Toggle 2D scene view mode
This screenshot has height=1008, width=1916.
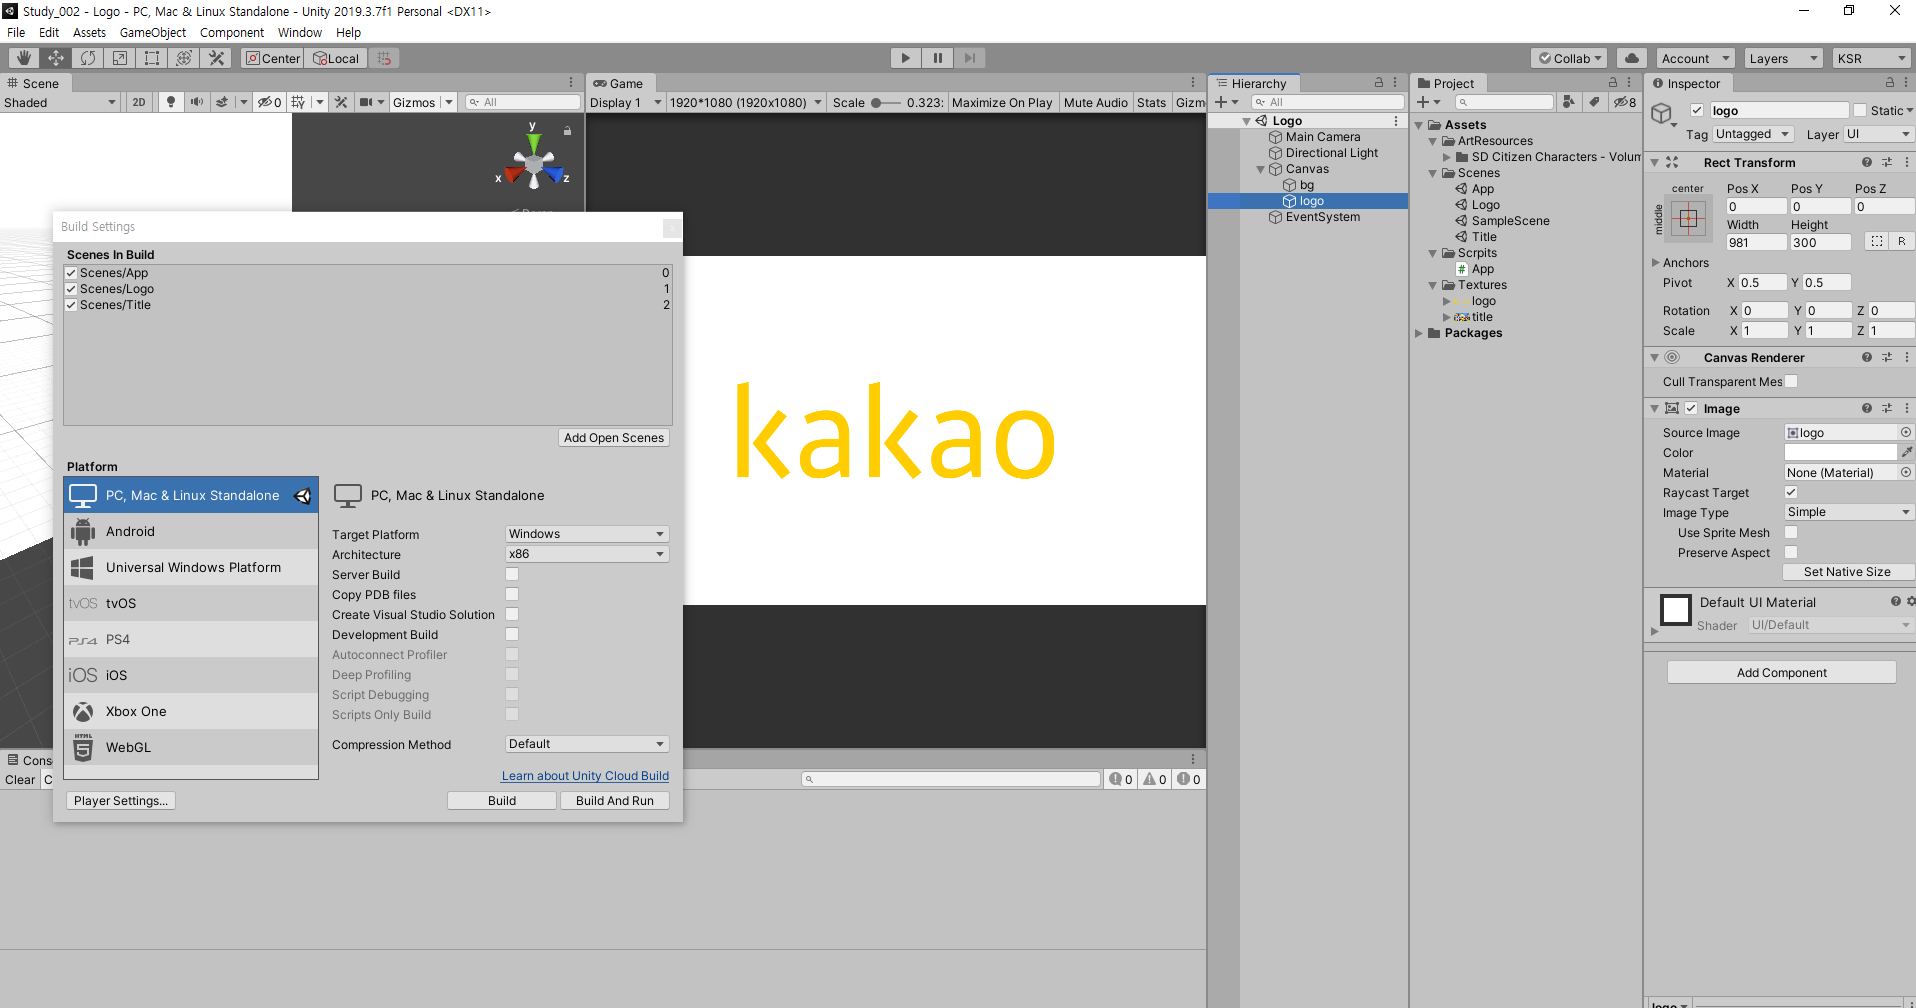point(139,102)
